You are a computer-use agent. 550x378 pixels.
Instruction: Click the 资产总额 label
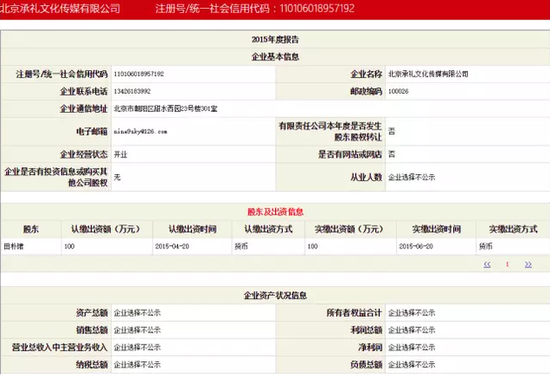[x=92, y=313]
